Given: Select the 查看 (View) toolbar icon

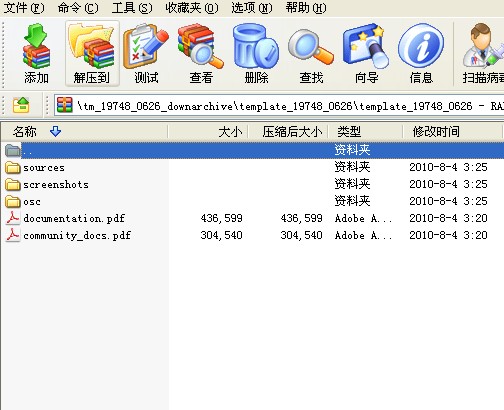Looking at the screenshot, I should (x=201, y=53).
